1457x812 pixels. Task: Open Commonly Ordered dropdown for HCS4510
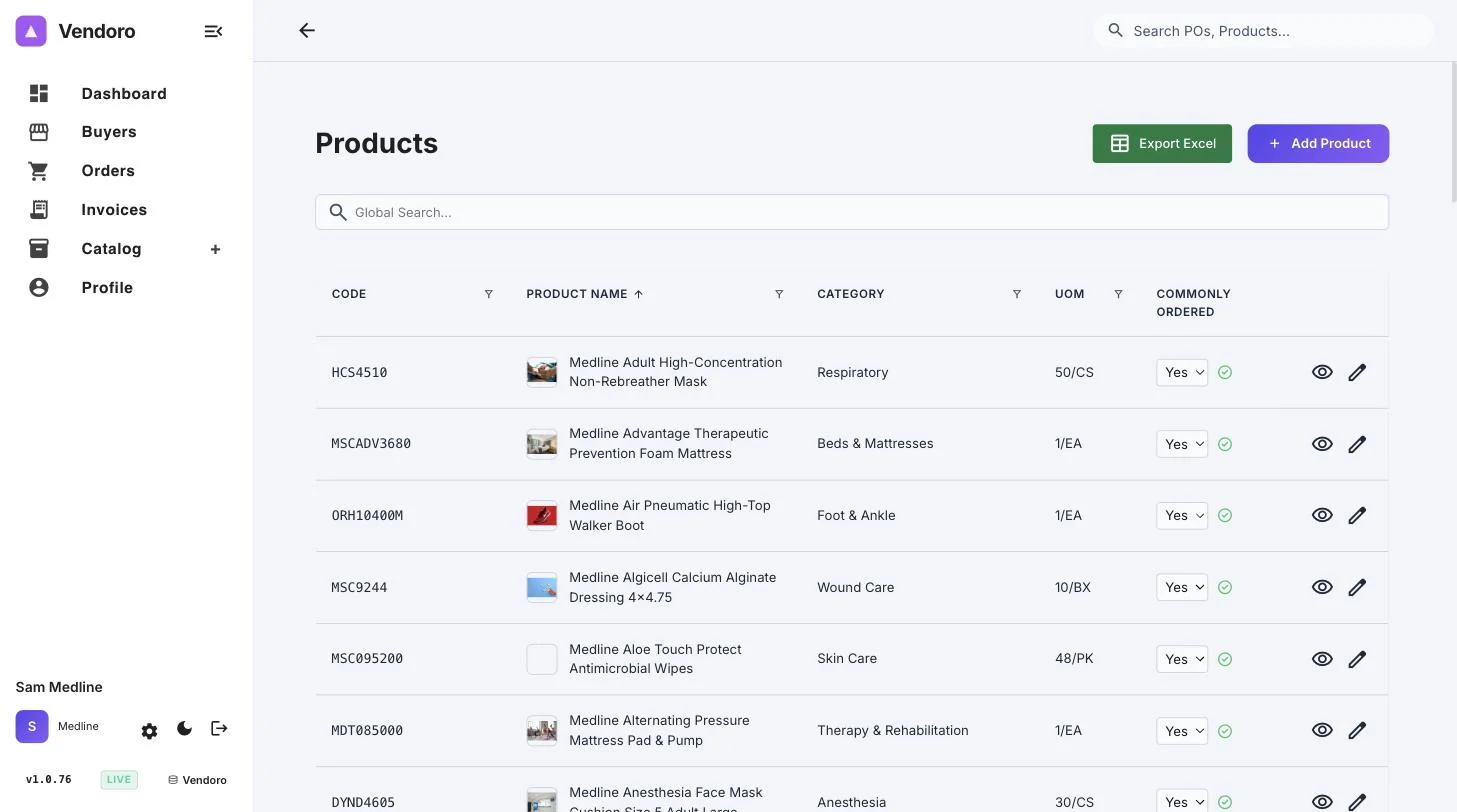click(x=1182, y=372)
